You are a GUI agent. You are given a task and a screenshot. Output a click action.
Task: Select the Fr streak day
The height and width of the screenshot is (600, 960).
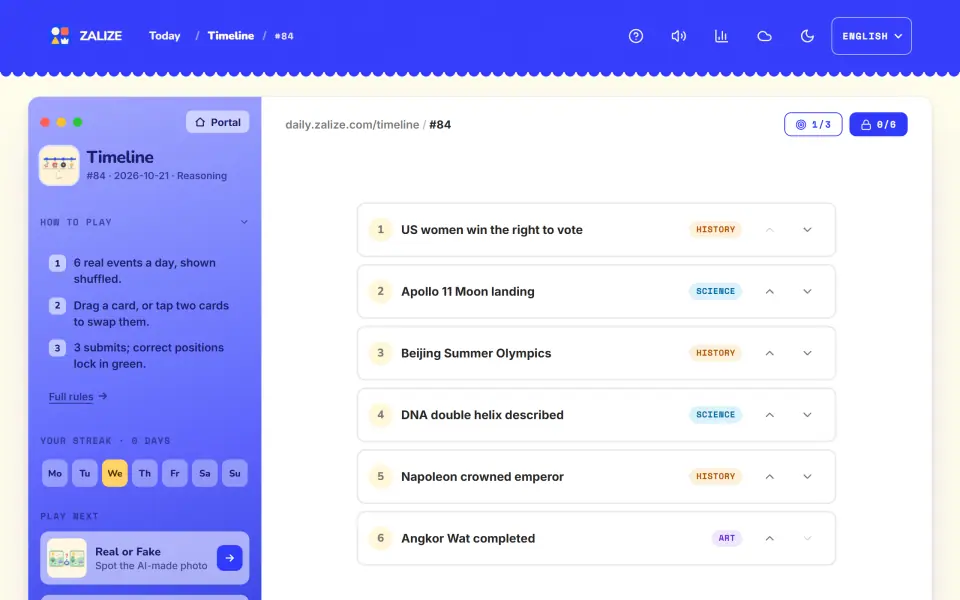tap(174, 473)
